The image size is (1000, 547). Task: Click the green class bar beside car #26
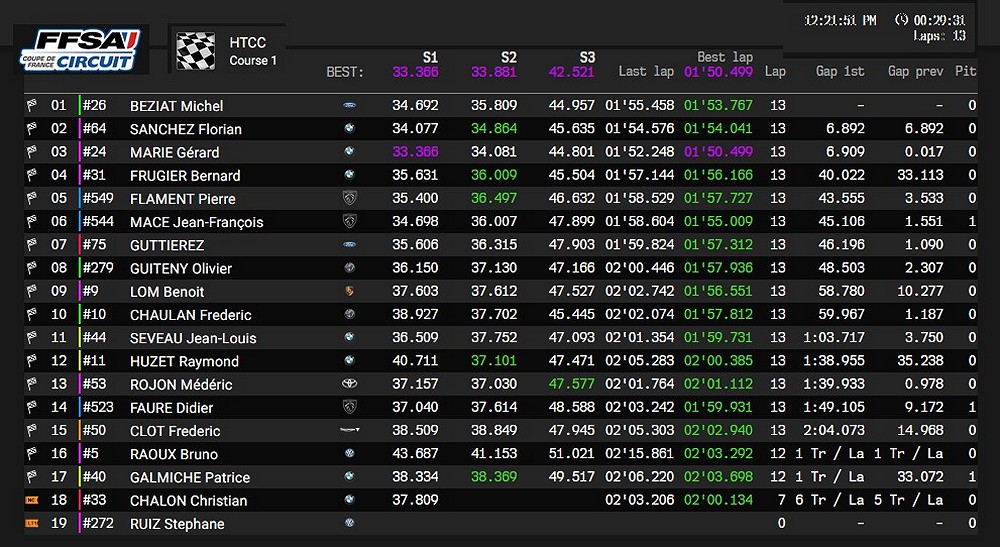click(80, 106)
